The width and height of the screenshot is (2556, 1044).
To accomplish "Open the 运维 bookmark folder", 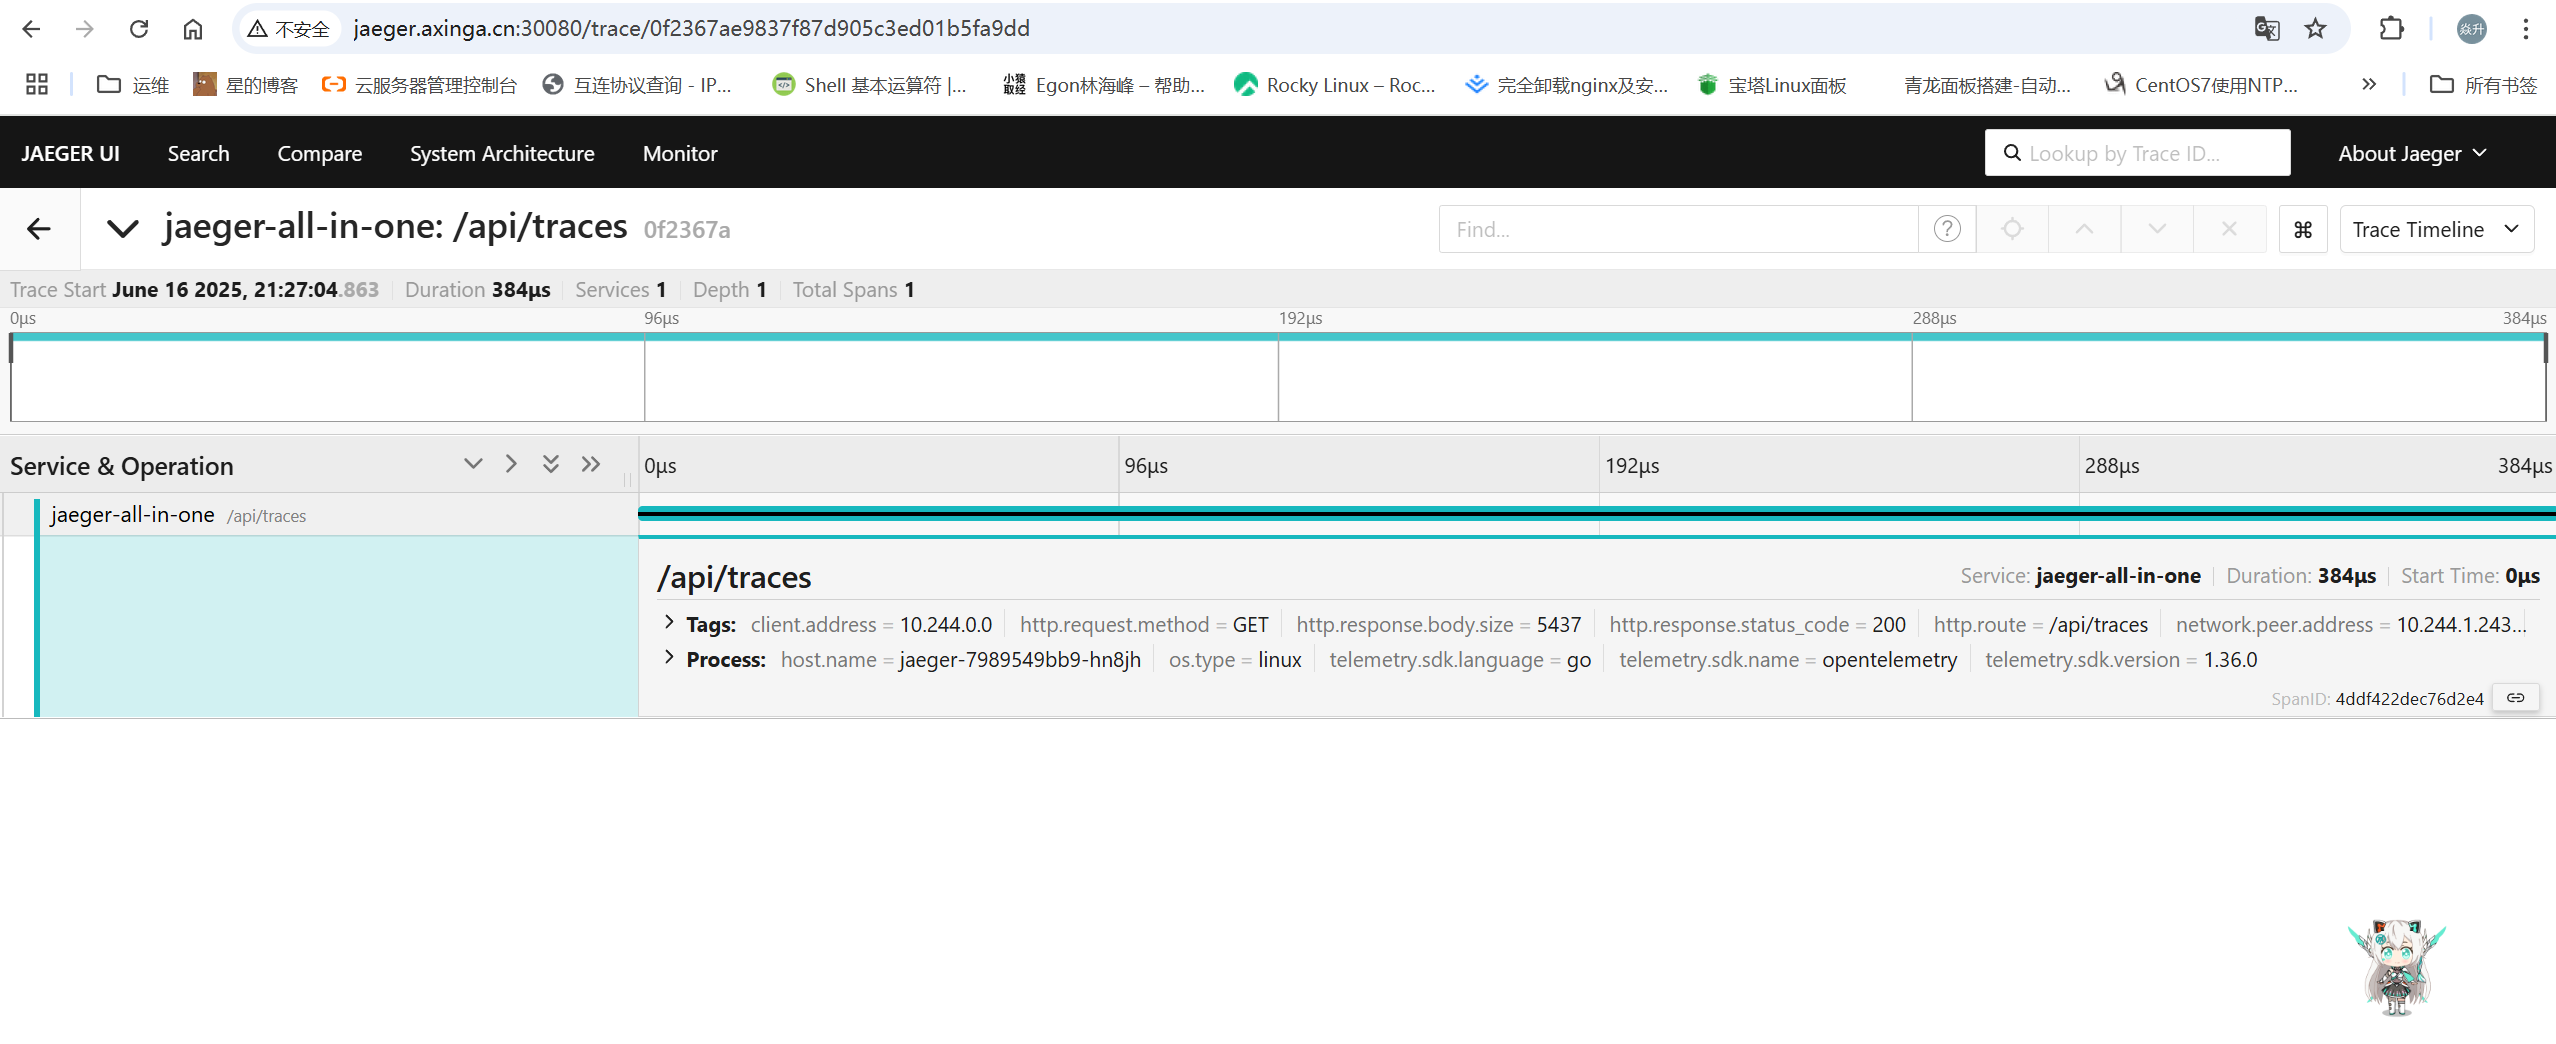I will [133, 85].
